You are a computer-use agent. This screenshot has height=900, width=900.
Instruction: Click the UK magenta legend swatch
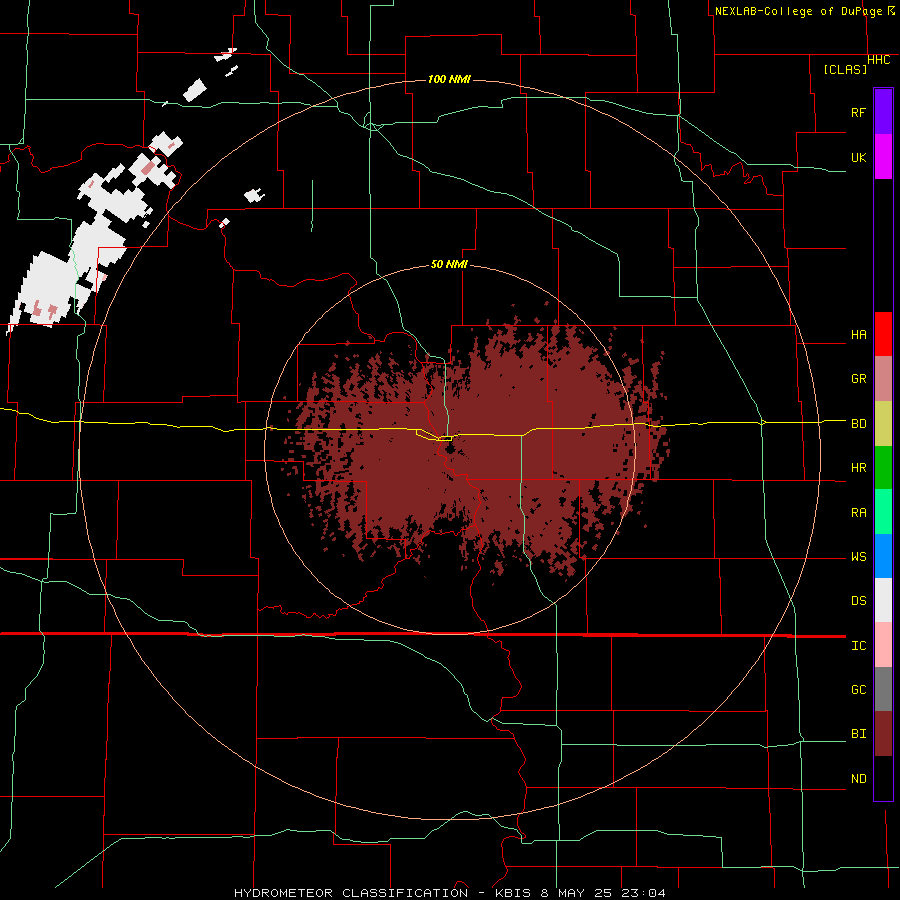click(x=883, y=157)
